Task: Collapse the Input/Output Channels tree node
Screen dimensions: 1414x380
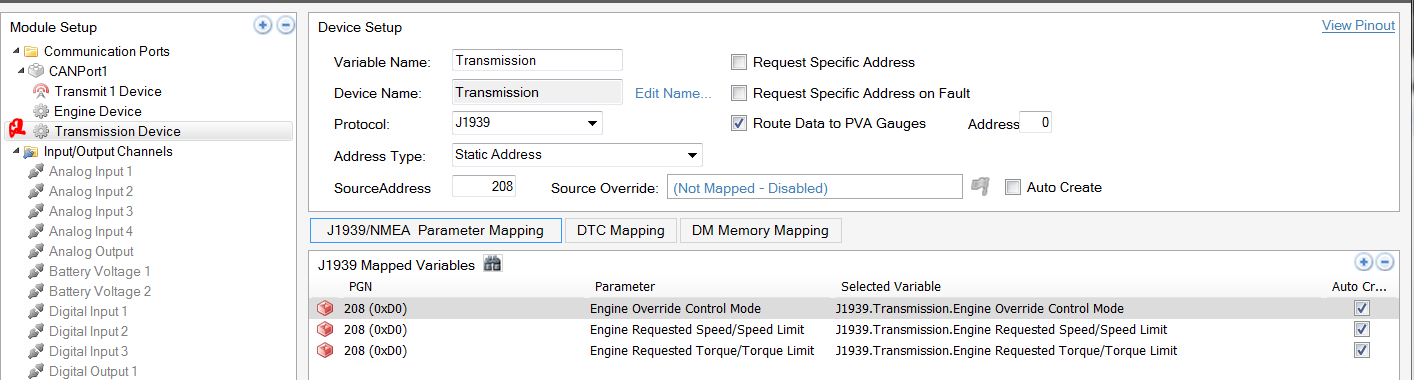Action: click(15, 151)
